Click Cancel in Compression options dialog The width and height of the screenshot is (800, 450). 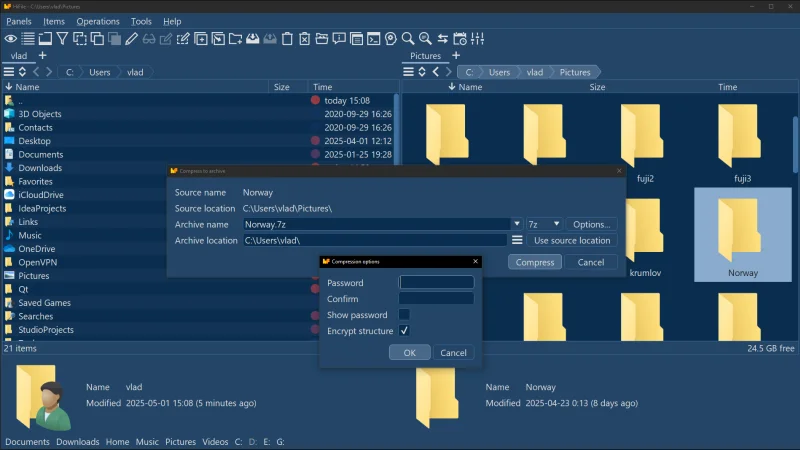(x=453, y=353)
